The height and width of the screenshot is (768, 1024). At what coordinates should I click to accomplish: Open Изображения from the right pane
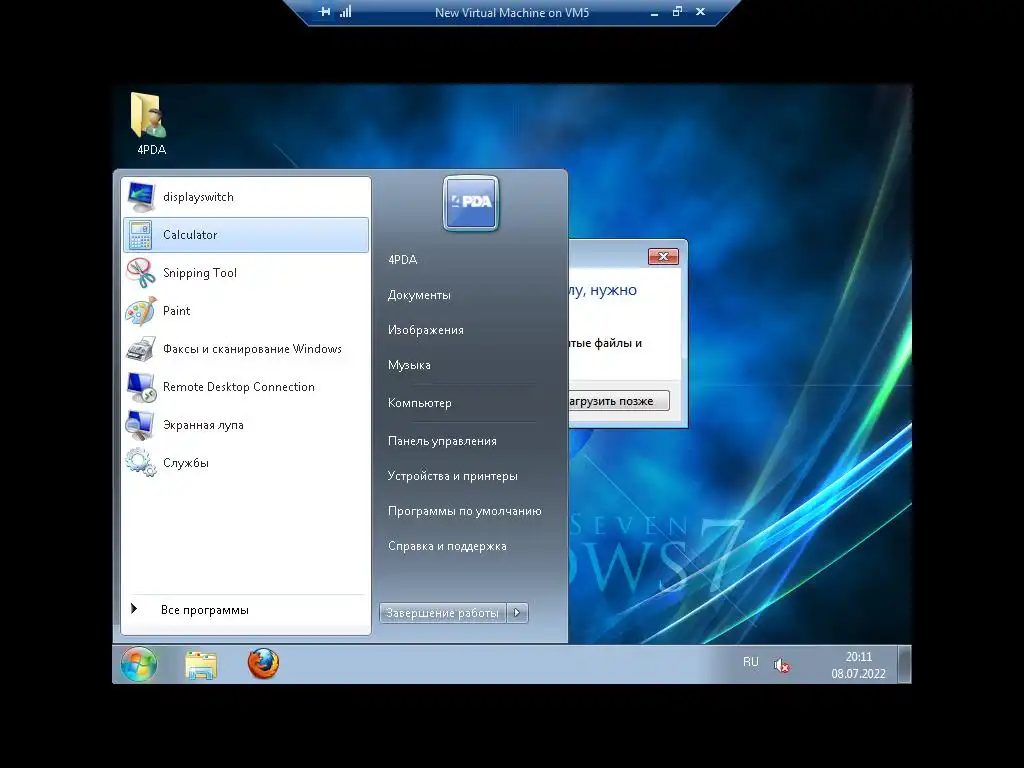426,330
